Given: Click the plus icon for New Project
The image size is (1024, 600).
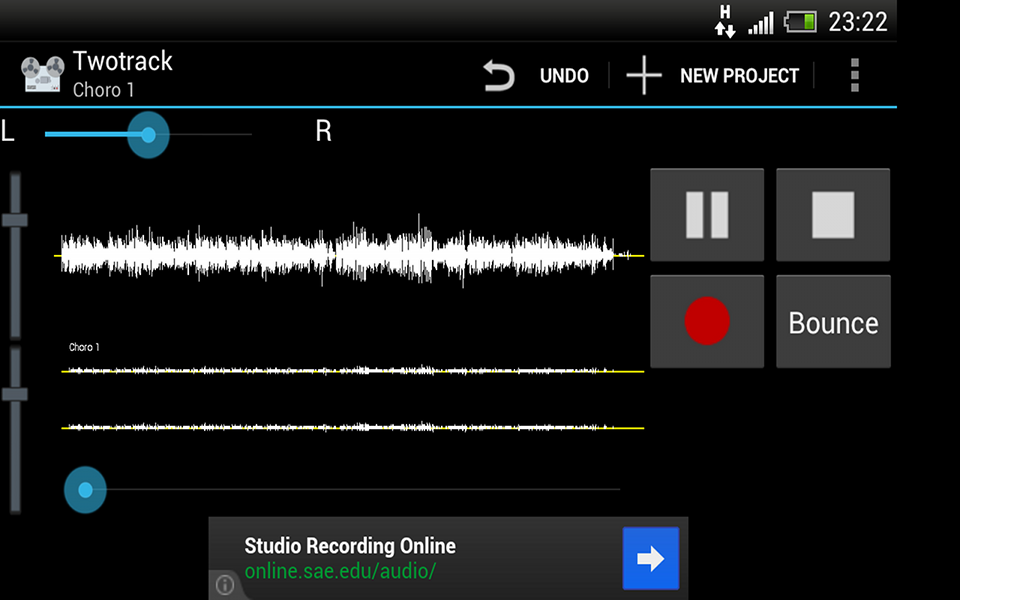Looking at the screenshot, I should tap(643, 74).
